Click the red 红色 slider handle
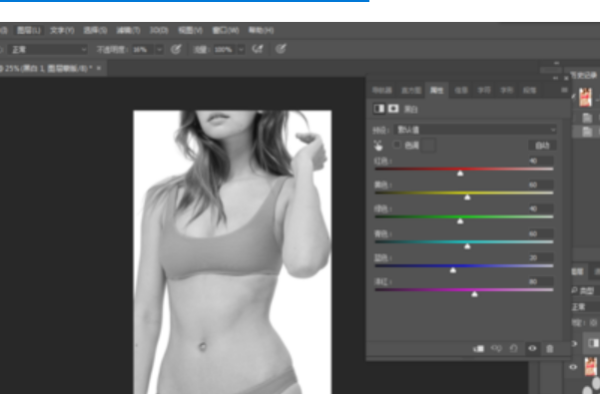 click(460, 173)
